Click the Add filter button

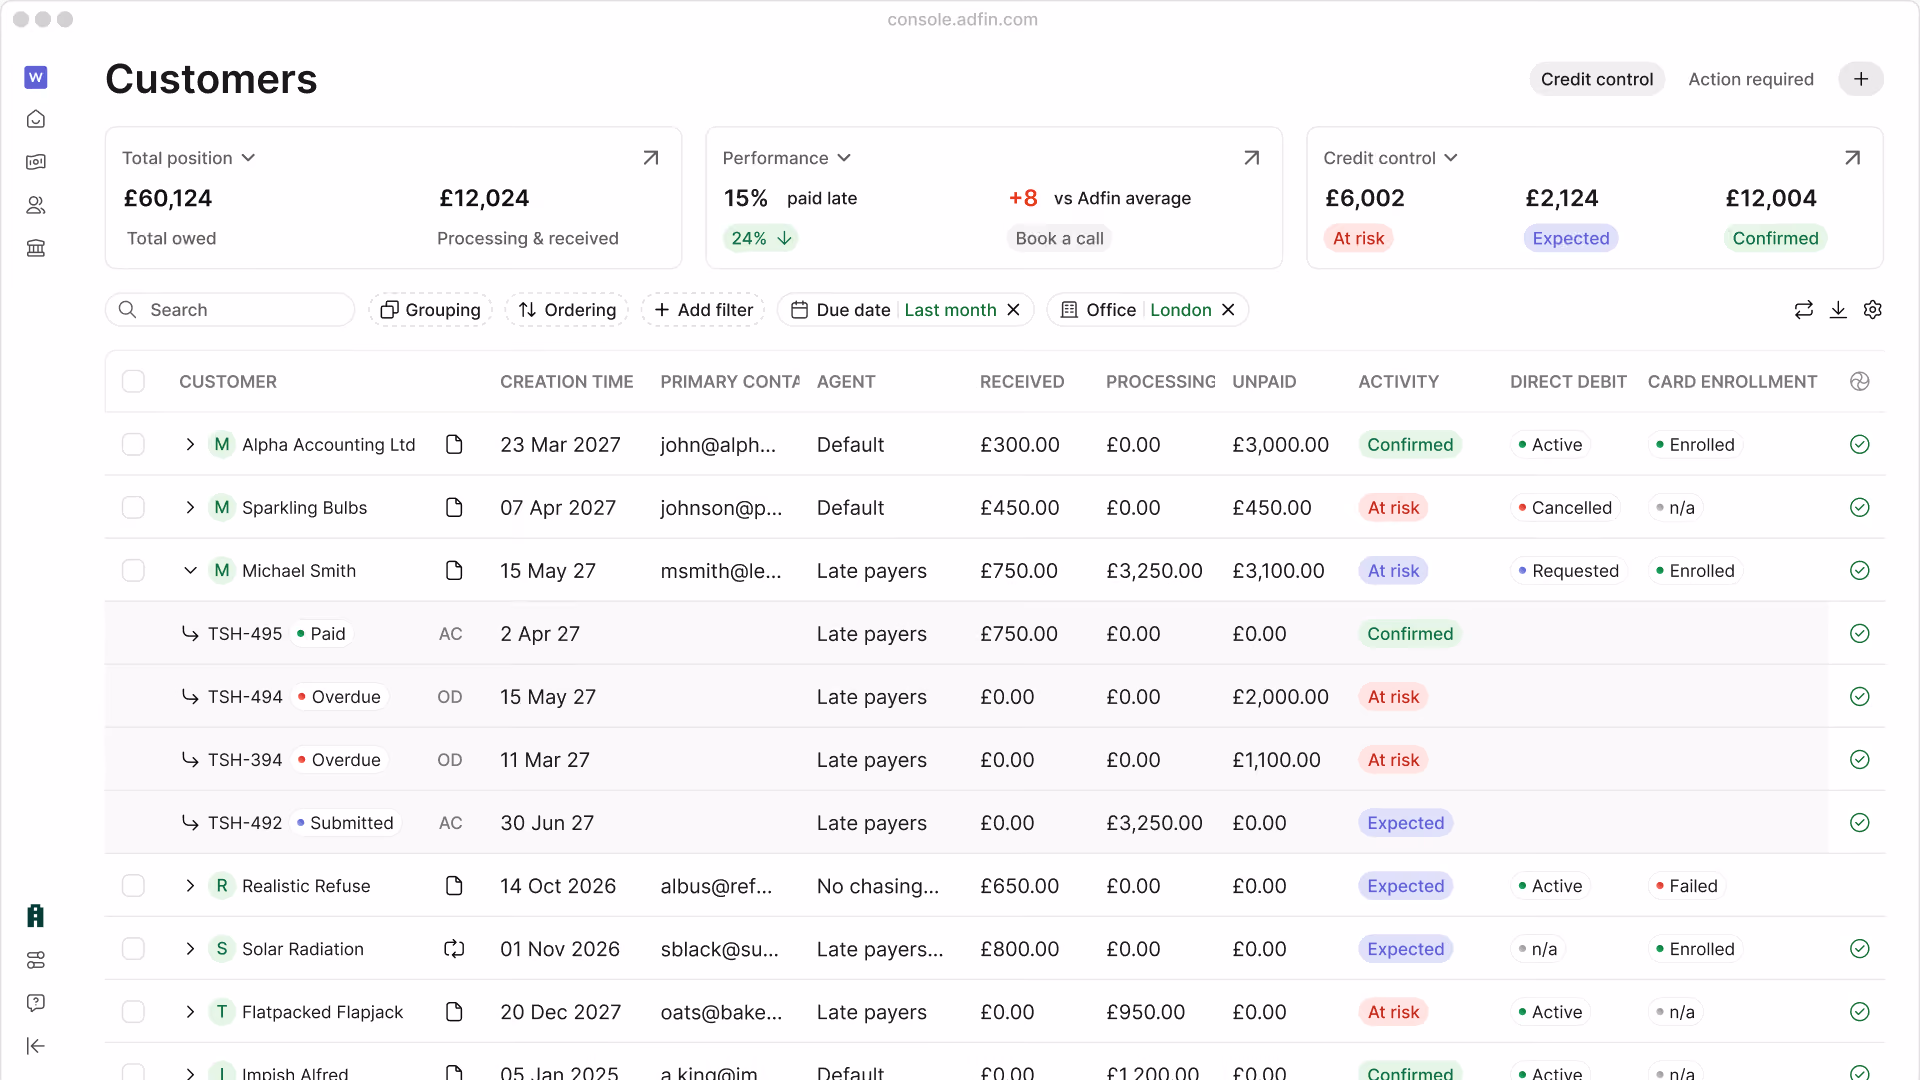[703, 310]
